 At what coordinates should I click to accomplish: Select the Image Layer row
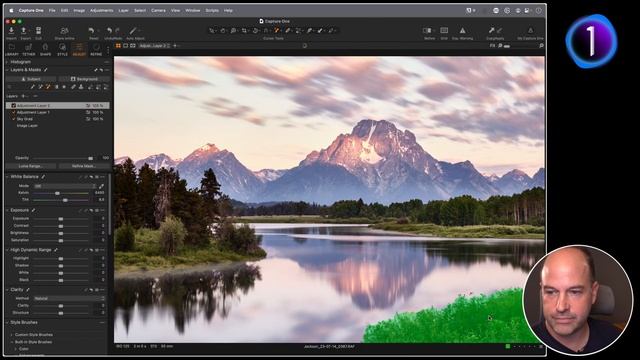tap(58, 126)
